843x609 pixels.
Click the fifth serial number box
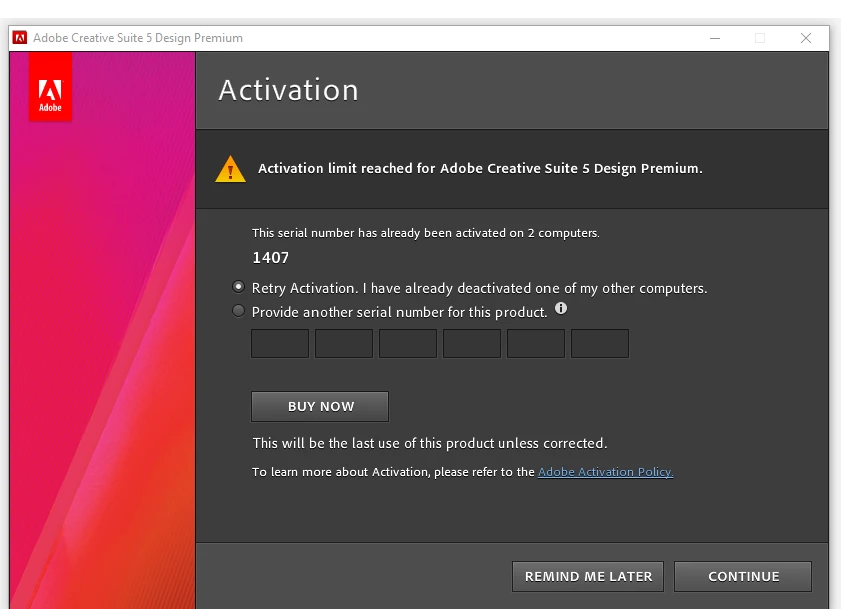point(536,343)
